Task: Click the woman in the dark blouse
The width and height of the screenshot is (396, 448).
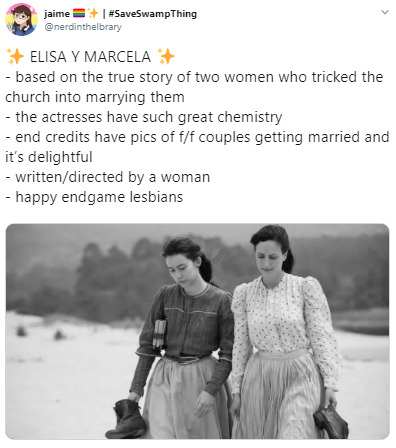Action: point(183,337)
